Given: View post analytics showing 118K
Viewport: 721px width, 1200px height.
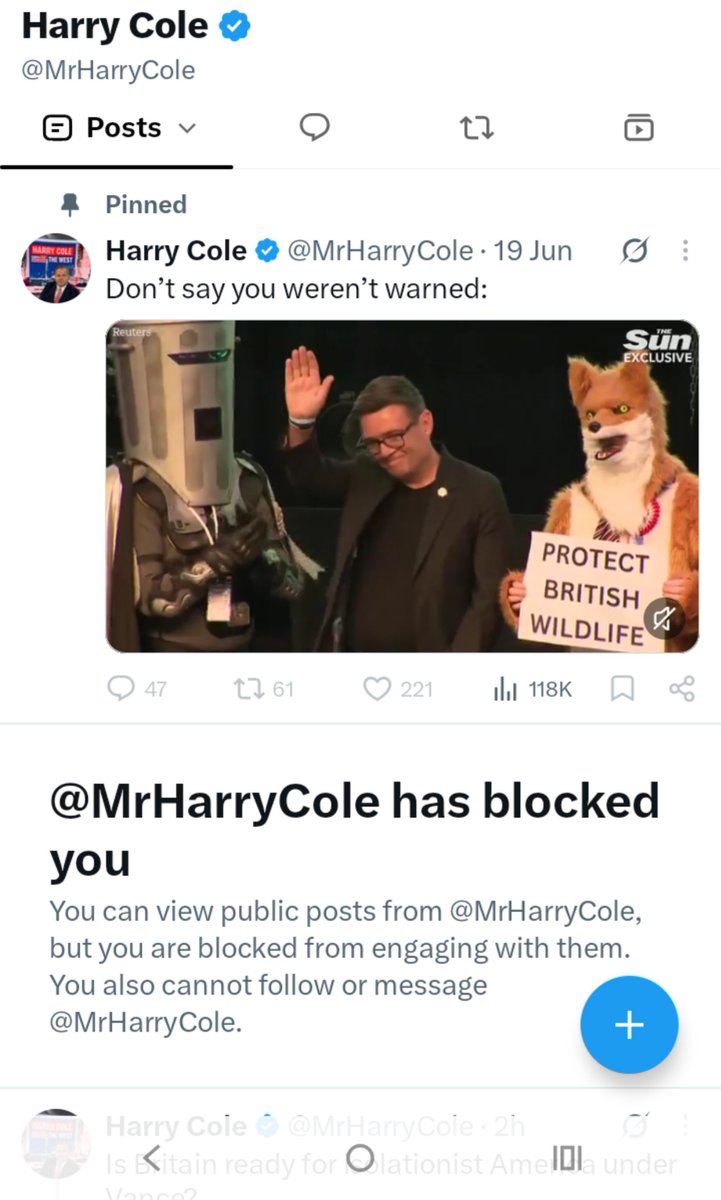Looking at the screenshot, I should 504,688.
